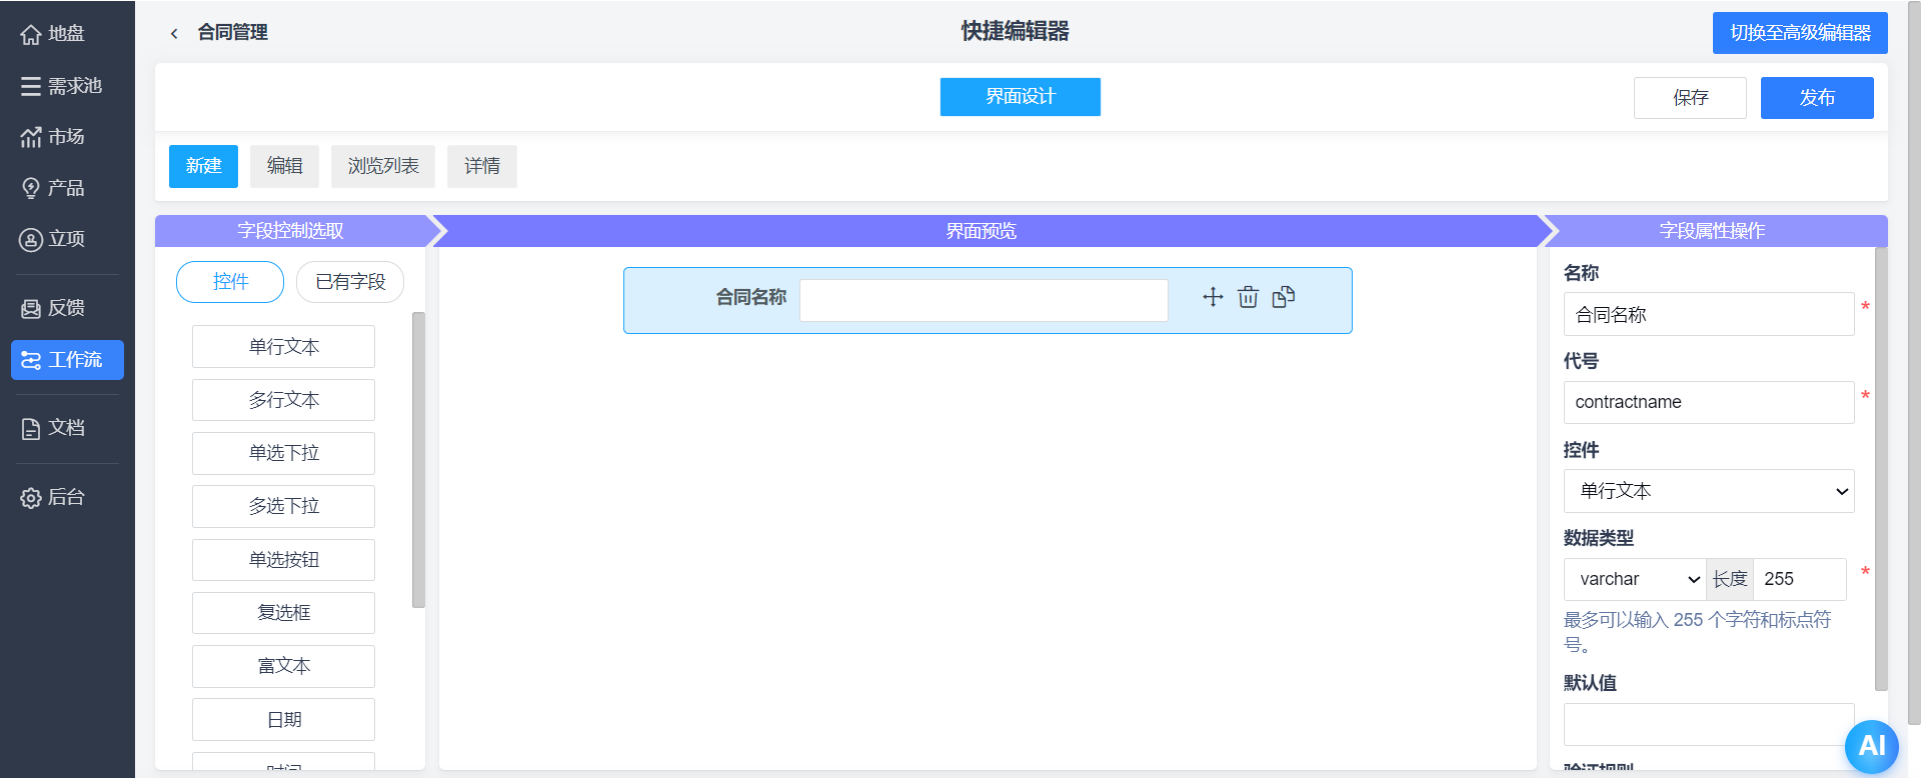The width and height of the screenshot is (1922, 778).
Task: Switch to the 新建 tab
Action: click(x=203, y=166)
